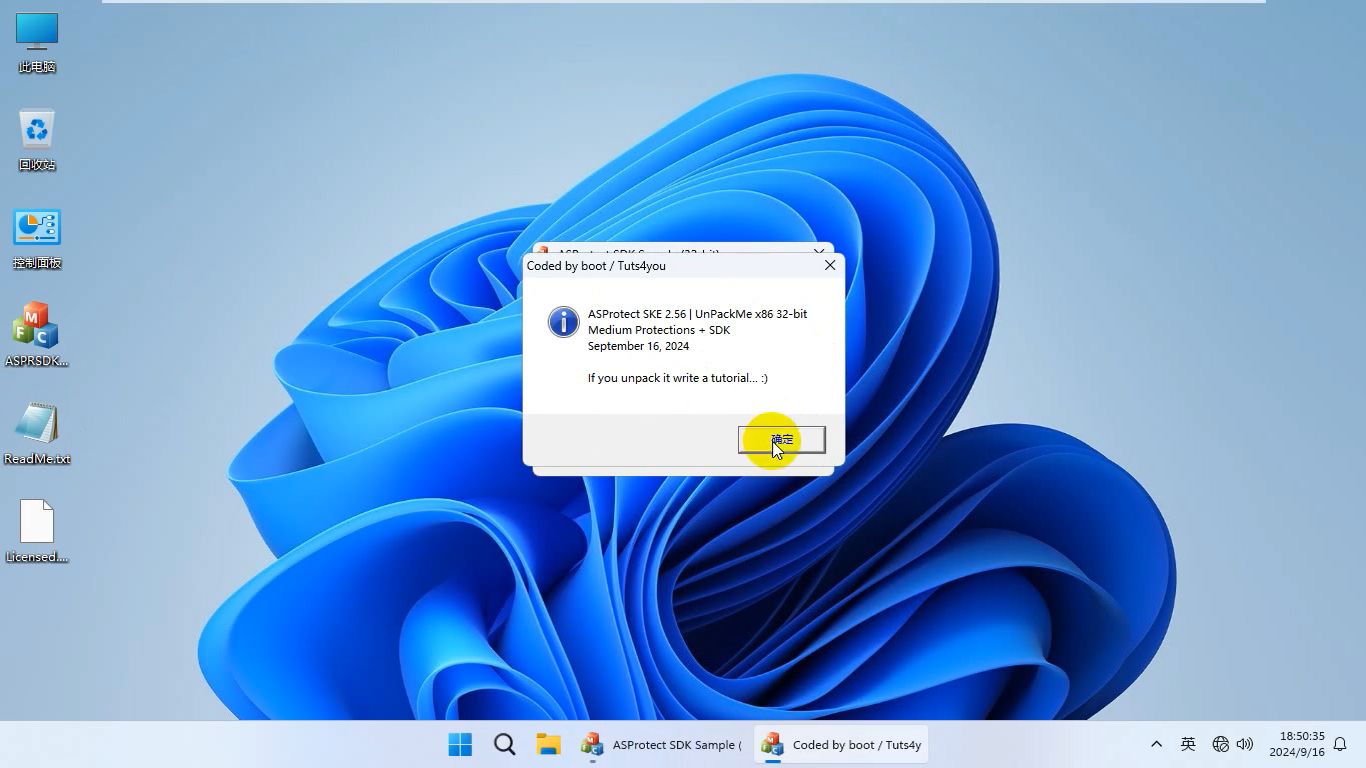The width and height of the screenshot is (1366, 768).
Task: Open network globe icon in tray
Action: [1220, 744]
